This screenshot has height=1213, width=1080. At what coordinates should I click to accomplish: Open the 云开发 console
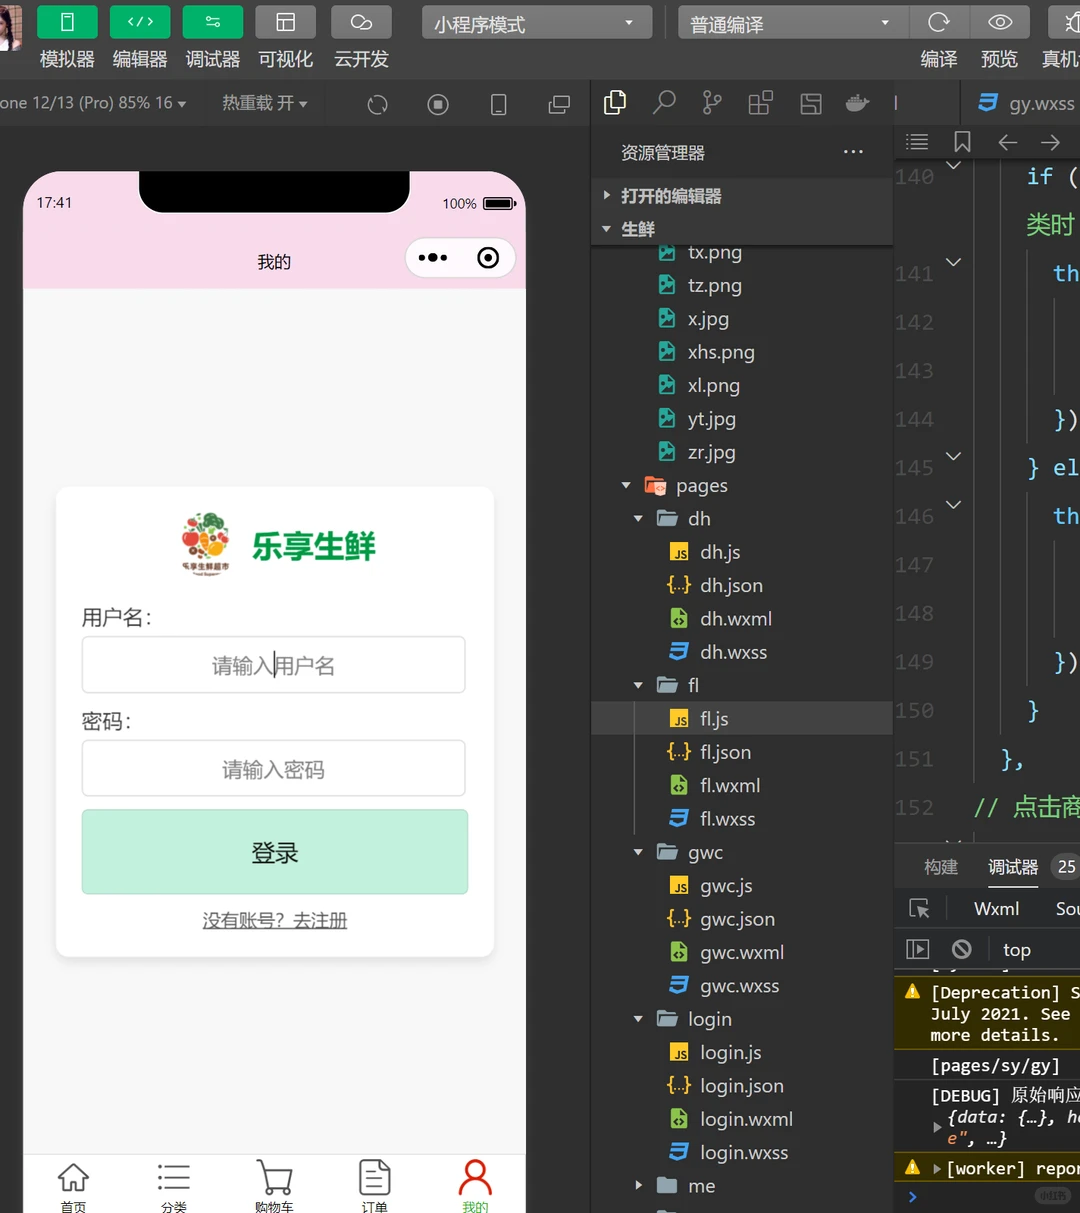point(360,38)
